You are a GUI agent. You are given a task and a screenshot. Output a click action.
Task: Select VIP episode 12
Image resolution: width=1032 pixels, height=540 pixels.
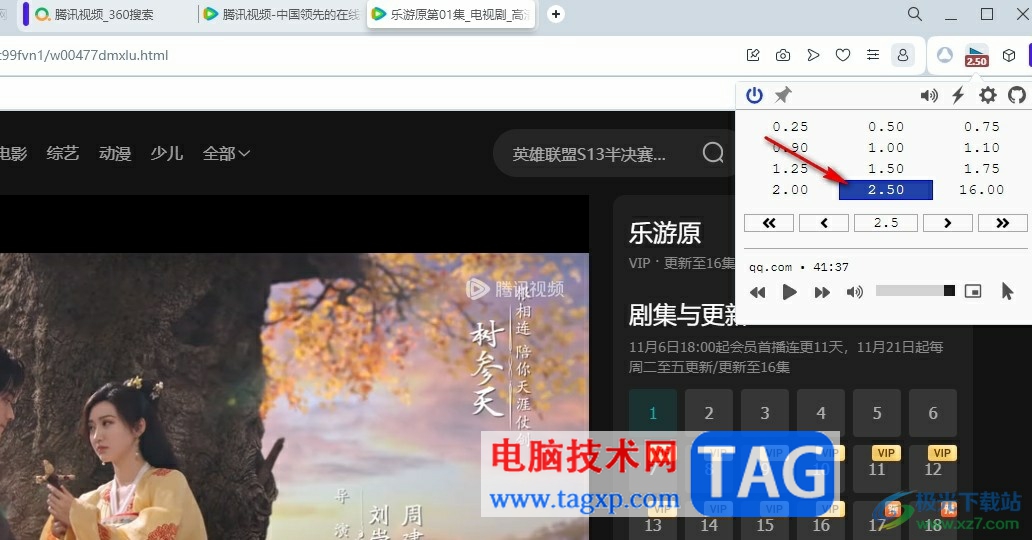click(x=933, y=469)
